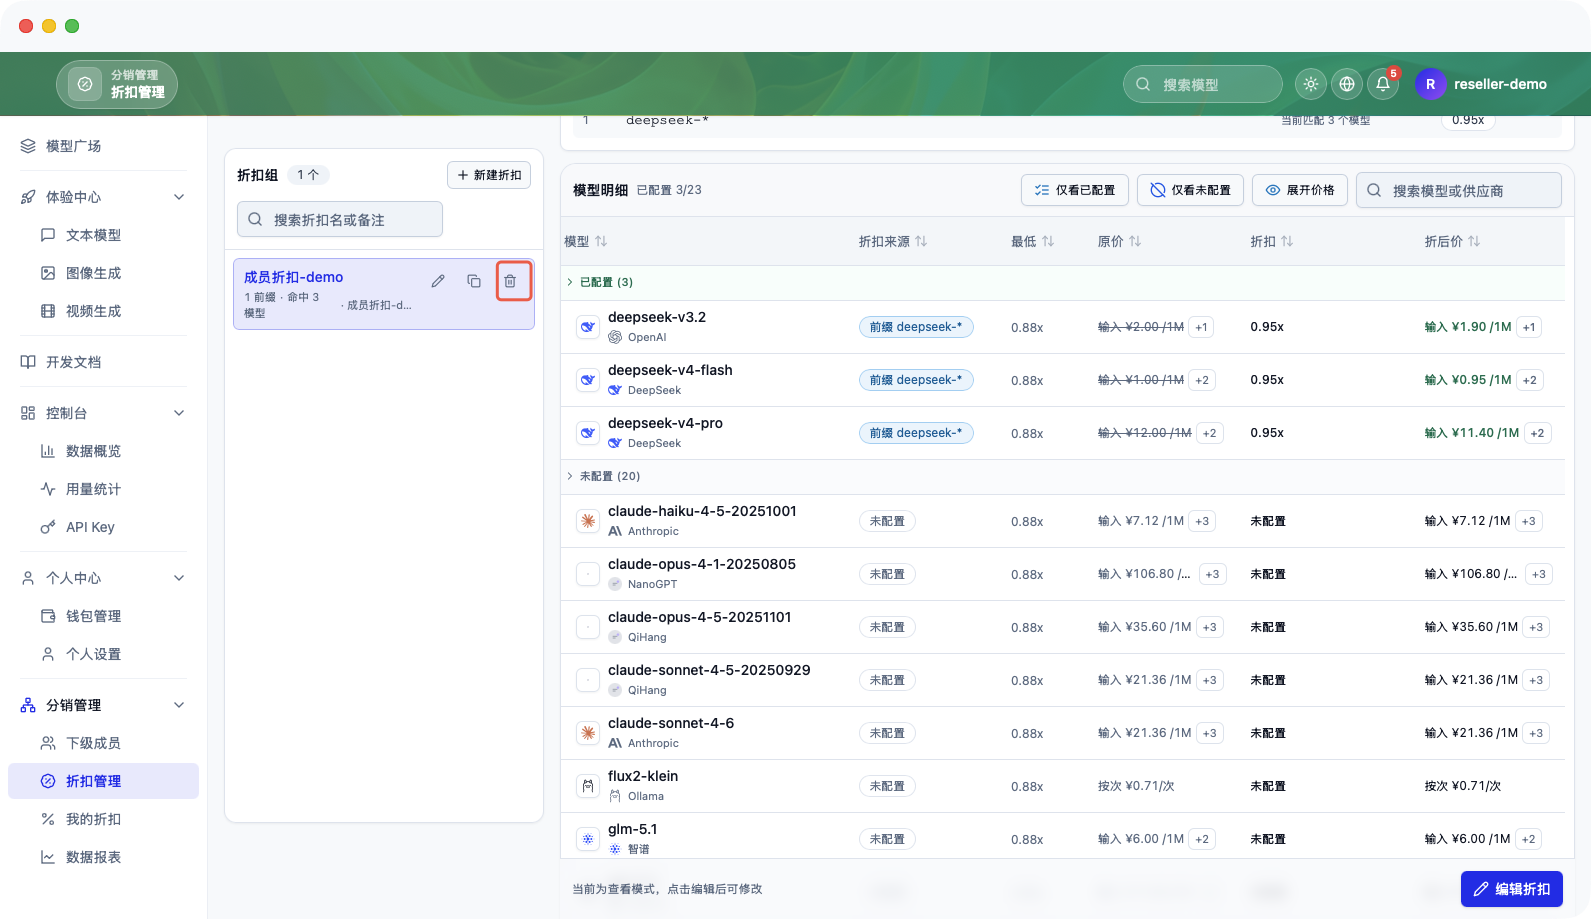Focus the 搜索模型或供应商 search field
Screen dimensions: 1591x919
1459,190
